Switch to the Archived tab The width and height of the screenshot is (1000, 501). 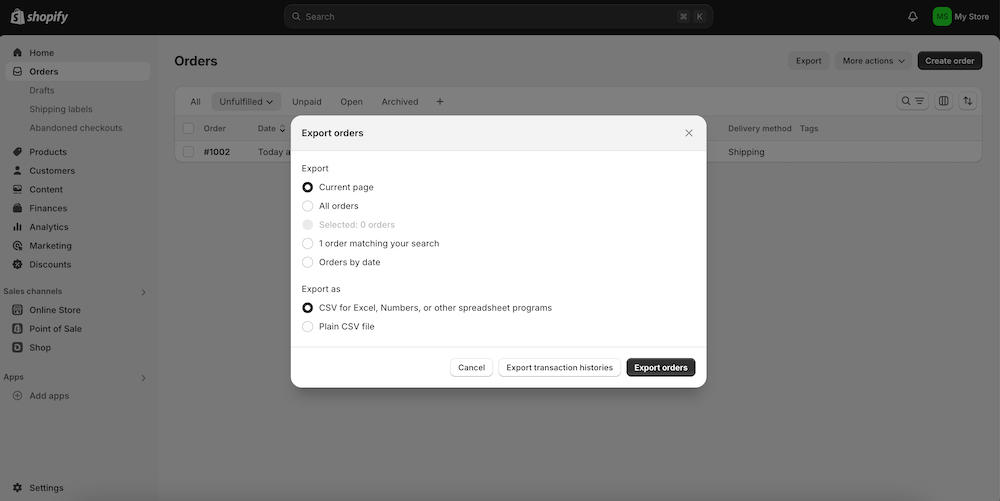point(400,101)
